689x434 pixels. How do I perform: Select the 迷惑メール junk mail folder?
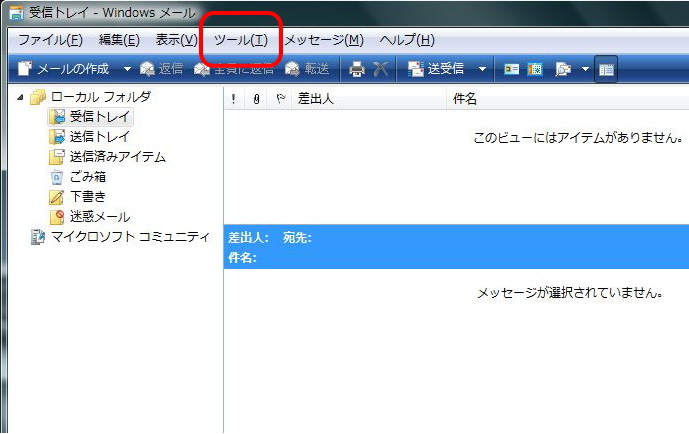pyautogui.click(x=99, y=217)
